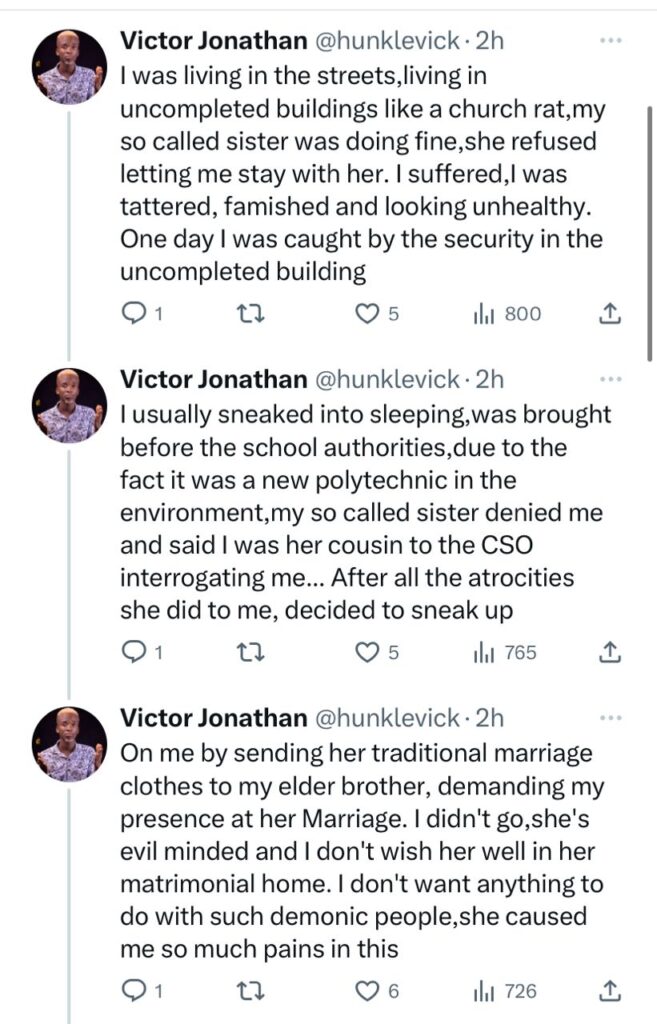Open profile avatar on the second tweet
The height and width of the screenshot is (1024, 657).
pos(70,405)
